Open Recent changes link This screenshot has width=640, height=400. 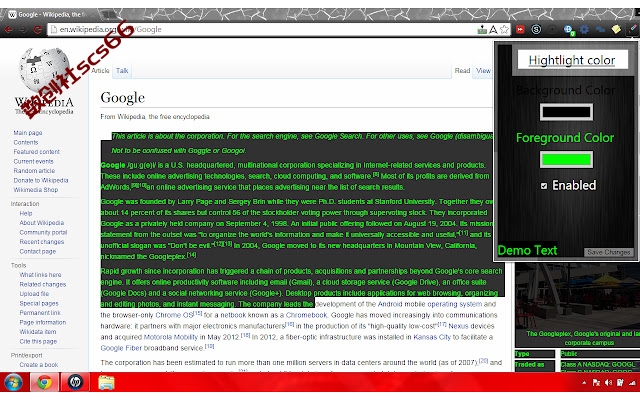42,242
